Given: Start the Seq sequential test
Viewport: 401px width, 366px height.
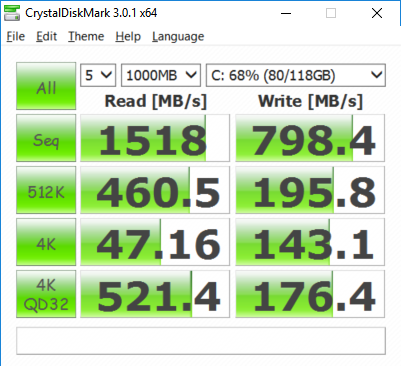Looking at the screenshot, I should (46, 138).
